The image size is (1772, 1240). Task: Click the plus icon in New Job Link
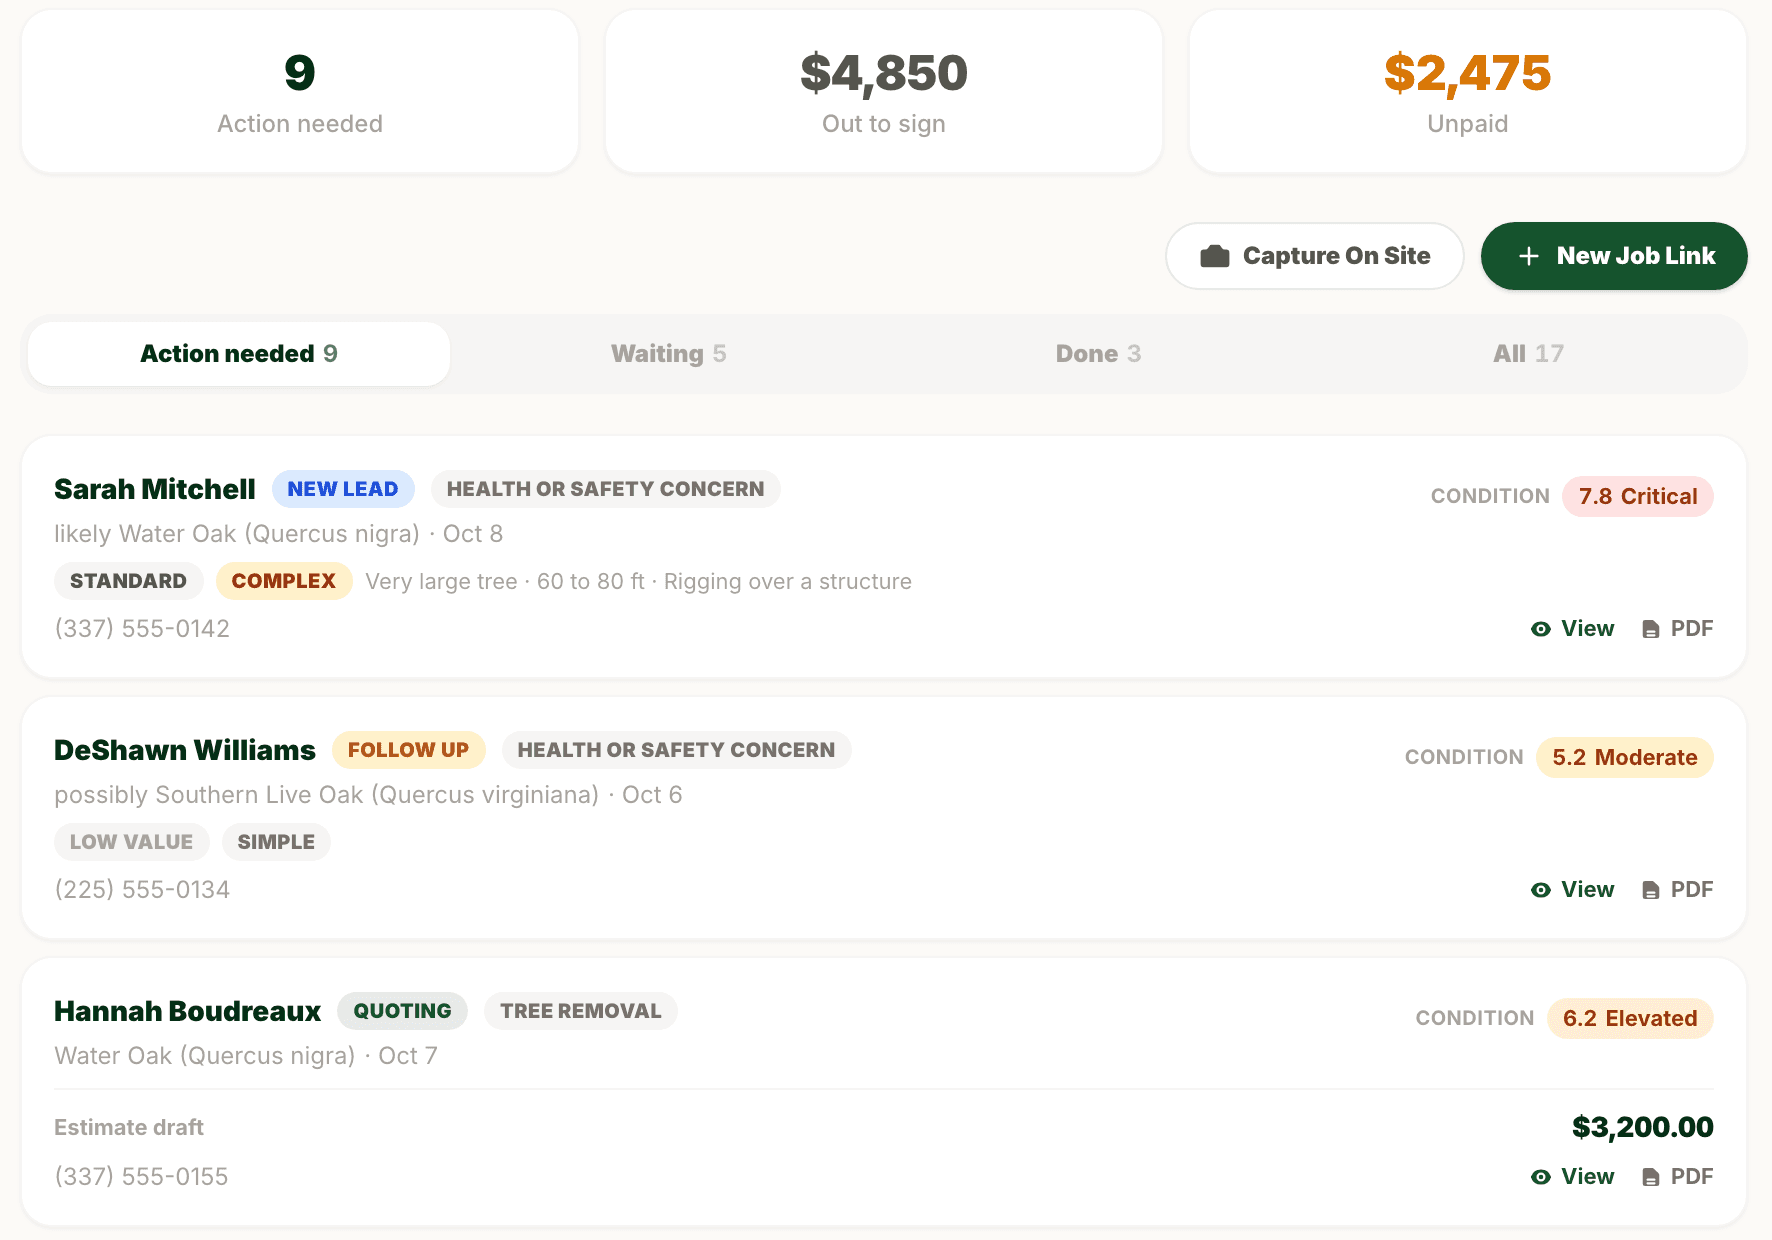[1528, 256]
